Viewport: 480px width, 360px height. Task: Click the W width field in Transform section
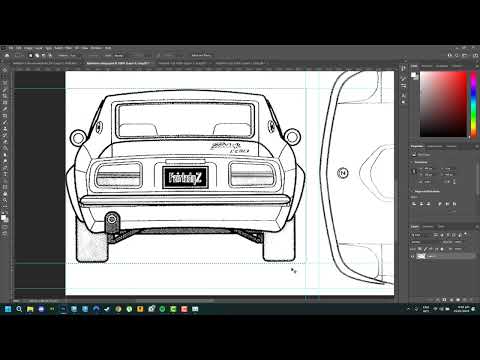429,169
